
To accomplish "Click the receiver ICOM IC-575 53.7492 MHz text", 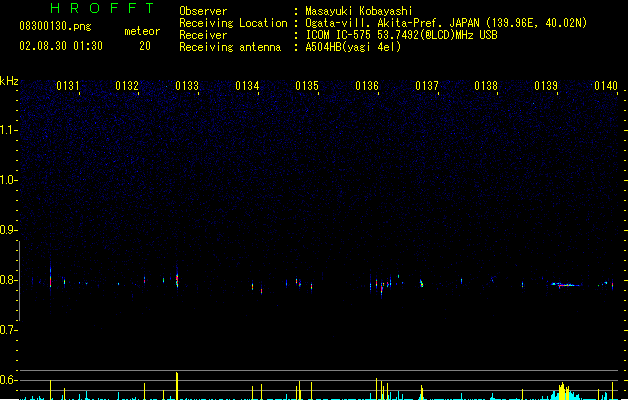I will click(x=401, y=35).
